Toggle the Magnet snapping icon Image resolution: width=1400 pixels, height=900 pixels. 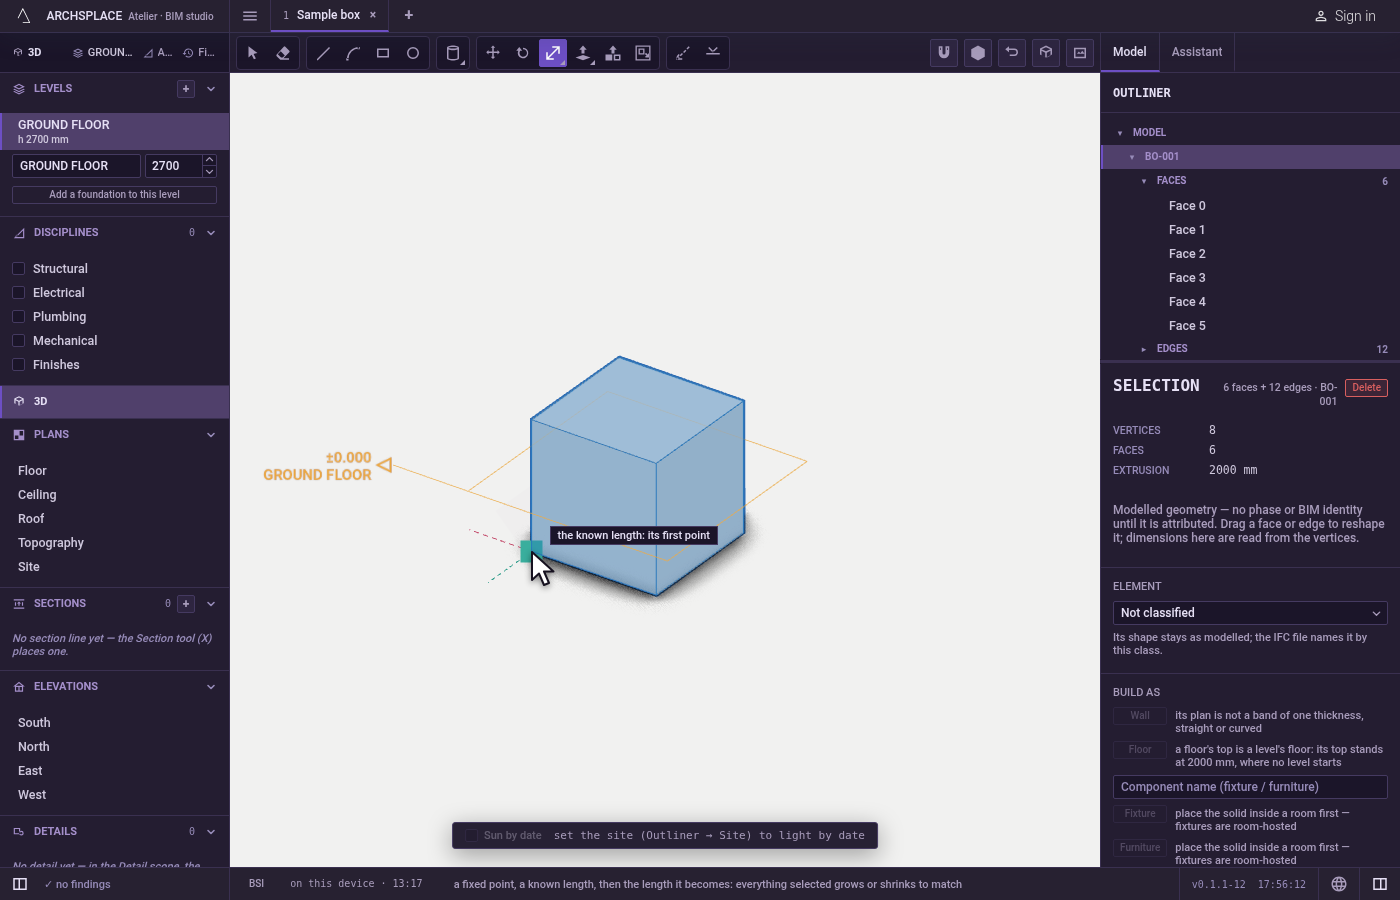click(x=944, y=53)
